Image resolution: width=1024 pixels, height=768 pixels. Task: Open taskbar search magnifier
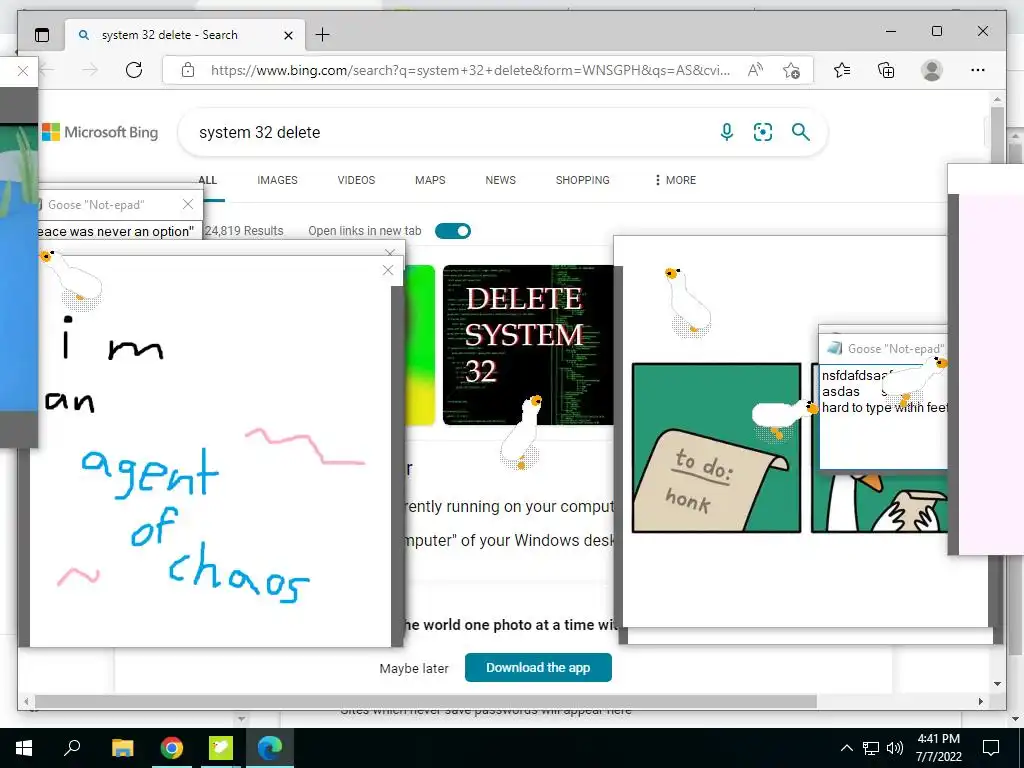72,748
